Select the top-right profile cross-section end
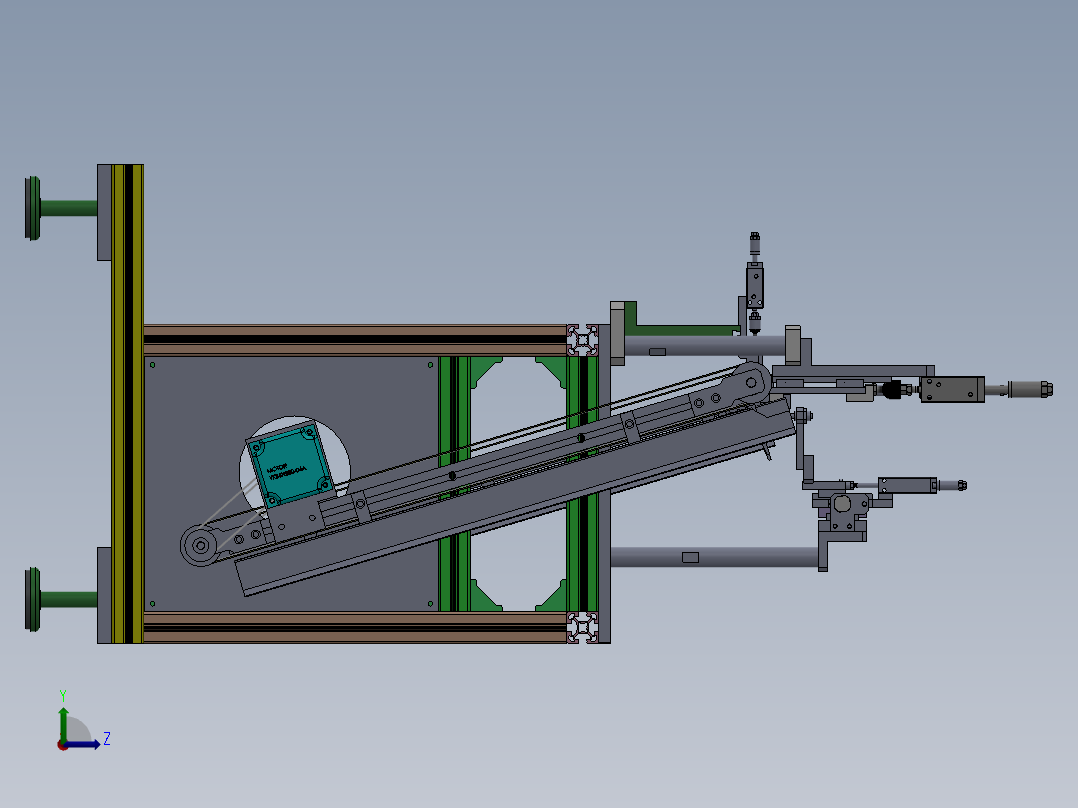The height and width of the screenshot is (808, 1078). tap(583, 340)
